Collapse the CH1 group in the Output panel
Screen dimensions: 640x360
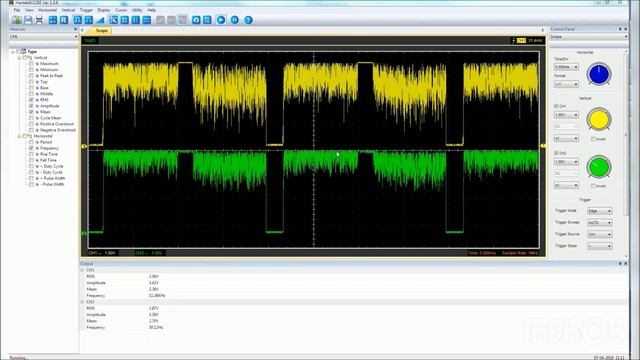point(82,270)
